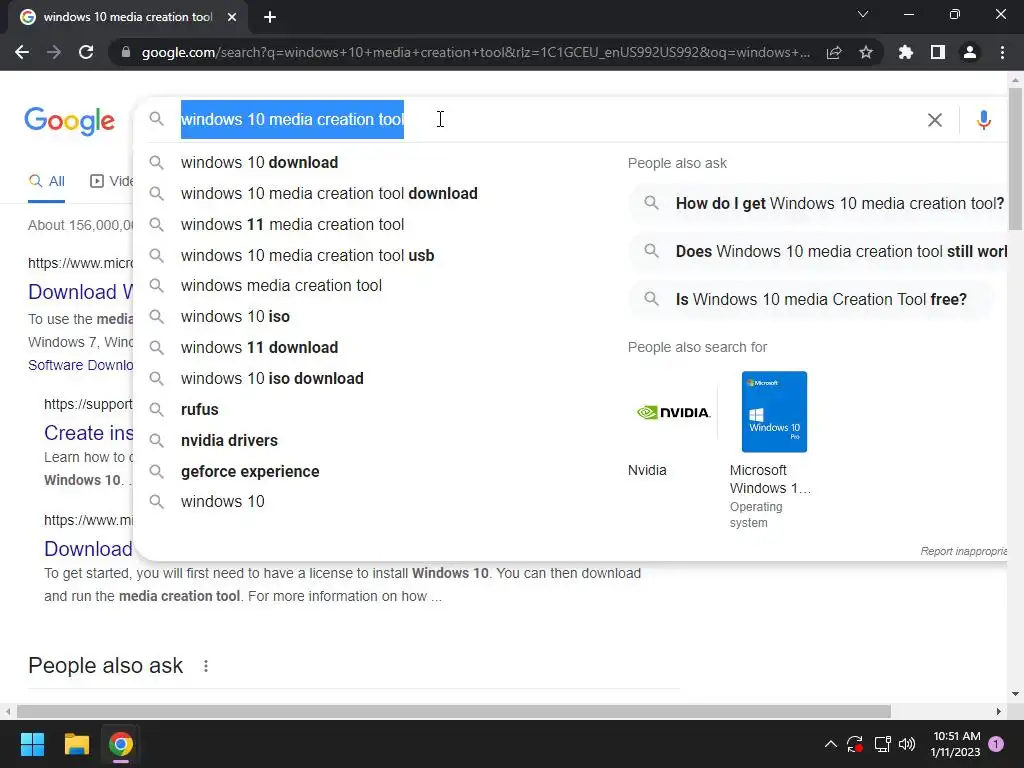Click the horizontal page scrollbar thumb
Image resolution: width=1024 pixels, height=768 pixels.
[454, 711]
